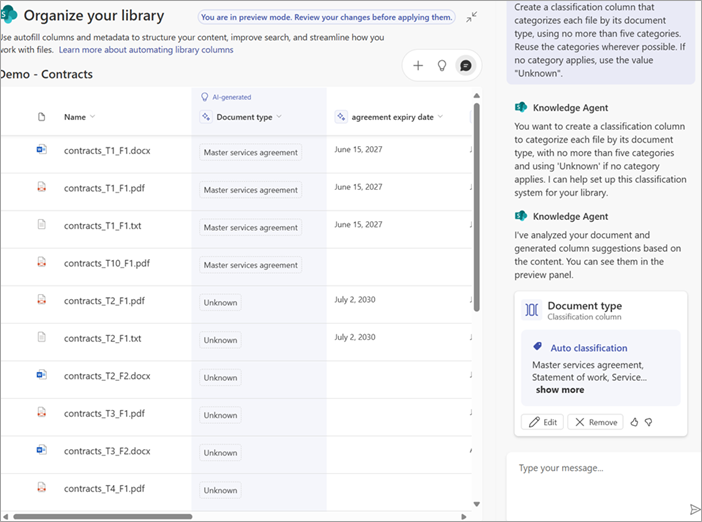
Task: Click the Demo - Contracts library title
Action: [x=46, y=74]
